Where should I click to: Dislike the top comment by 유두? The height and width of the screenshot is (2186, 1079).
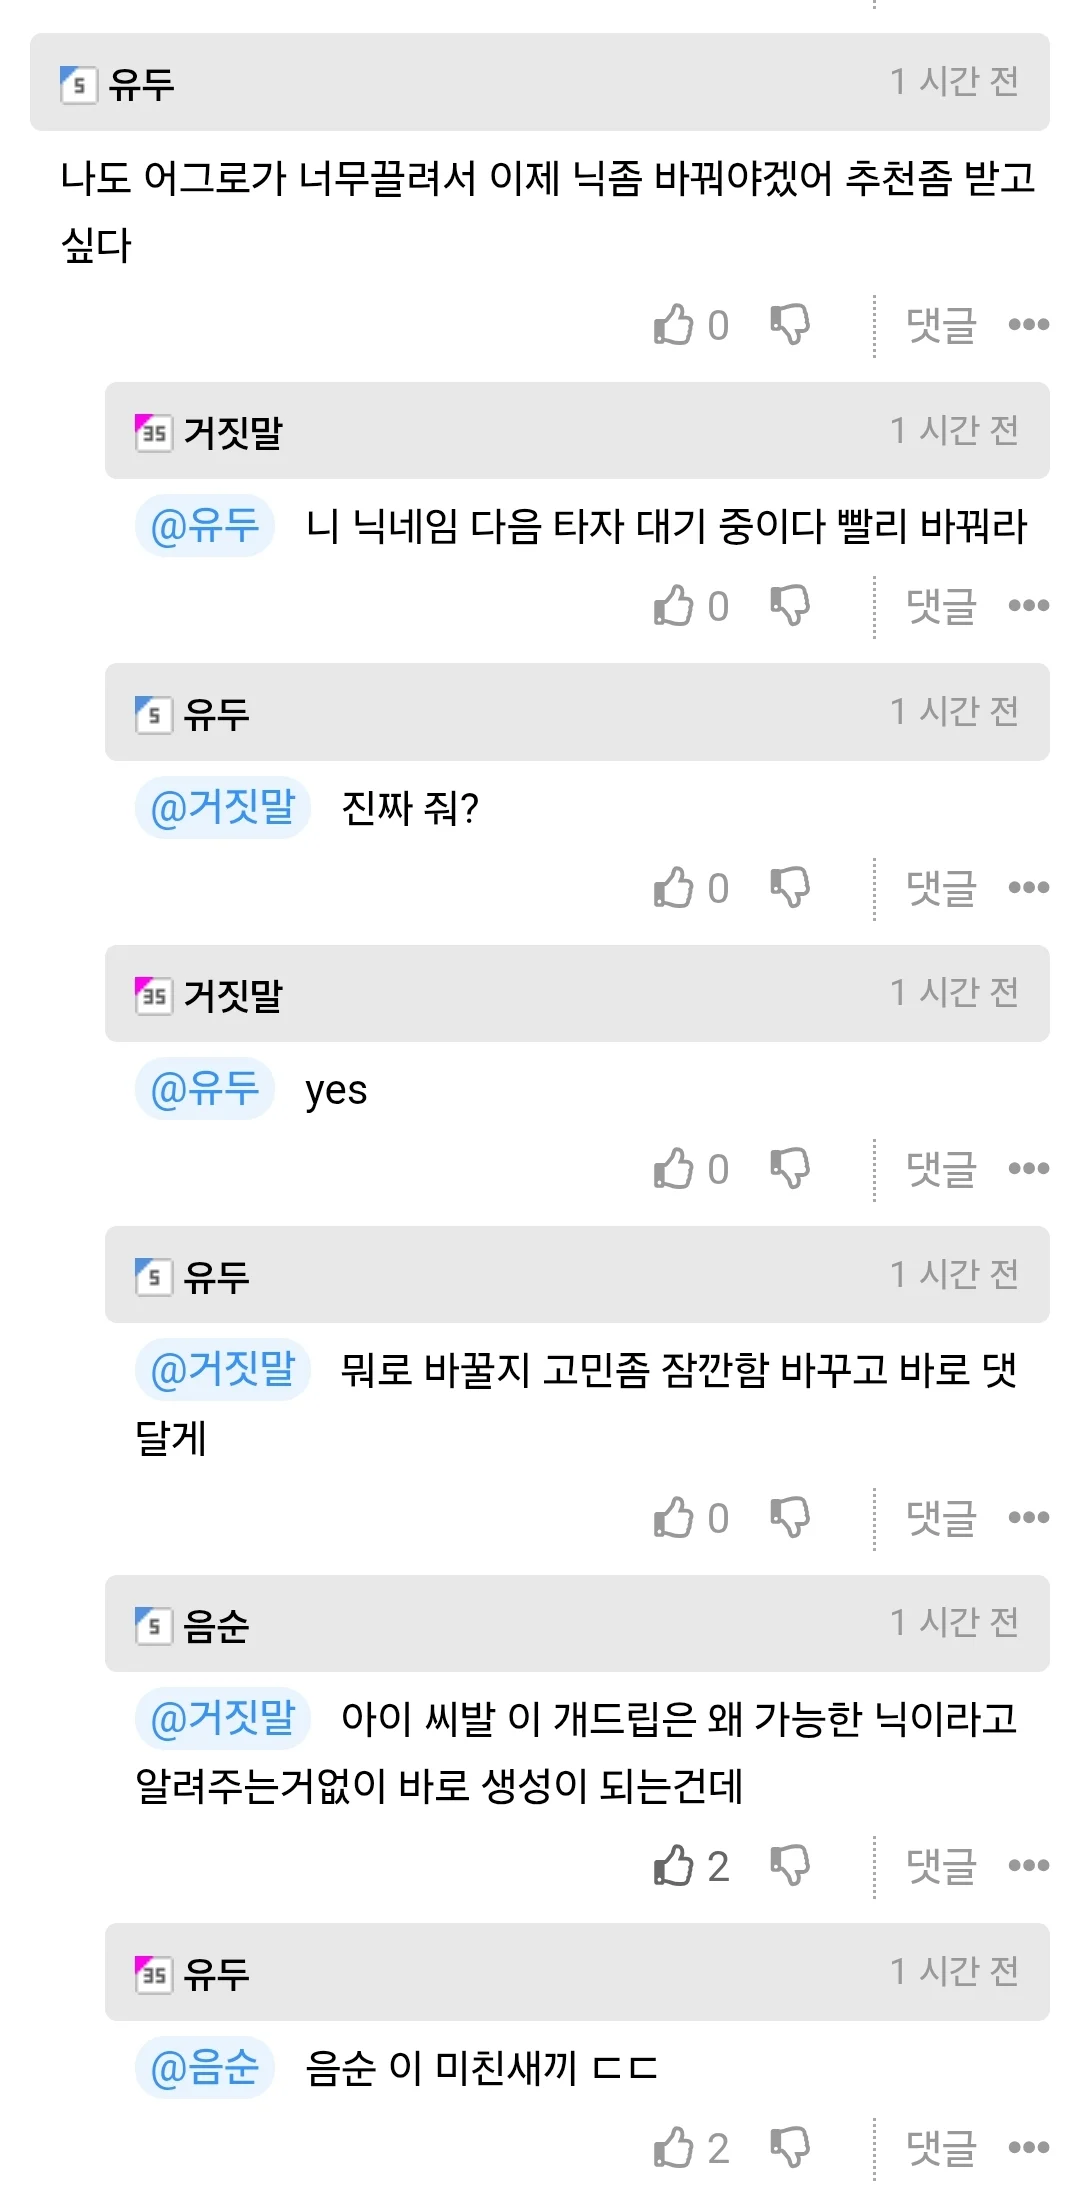point(790,325)
